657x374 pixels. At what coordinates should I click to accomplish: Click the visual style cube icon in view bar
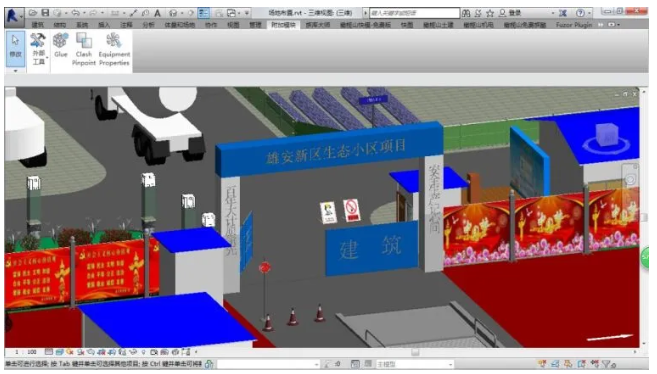[x=59, y=352]
